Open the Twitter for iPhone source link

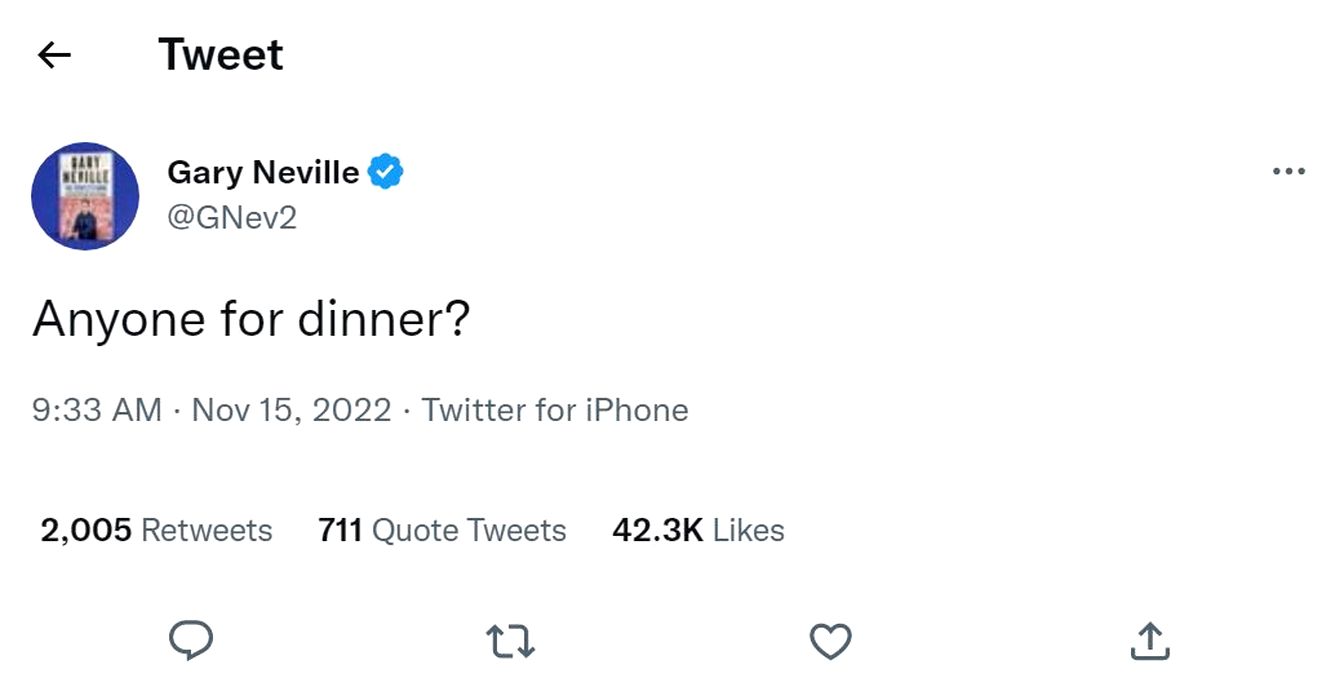[x=555, y=410]
